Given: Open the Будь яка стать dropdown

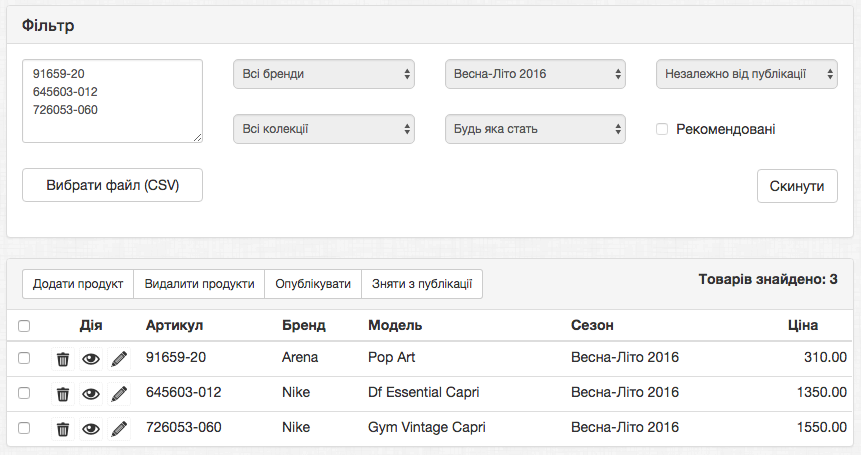Looking at the screenshot, I should pyautogui.click(x=535, y=128).
